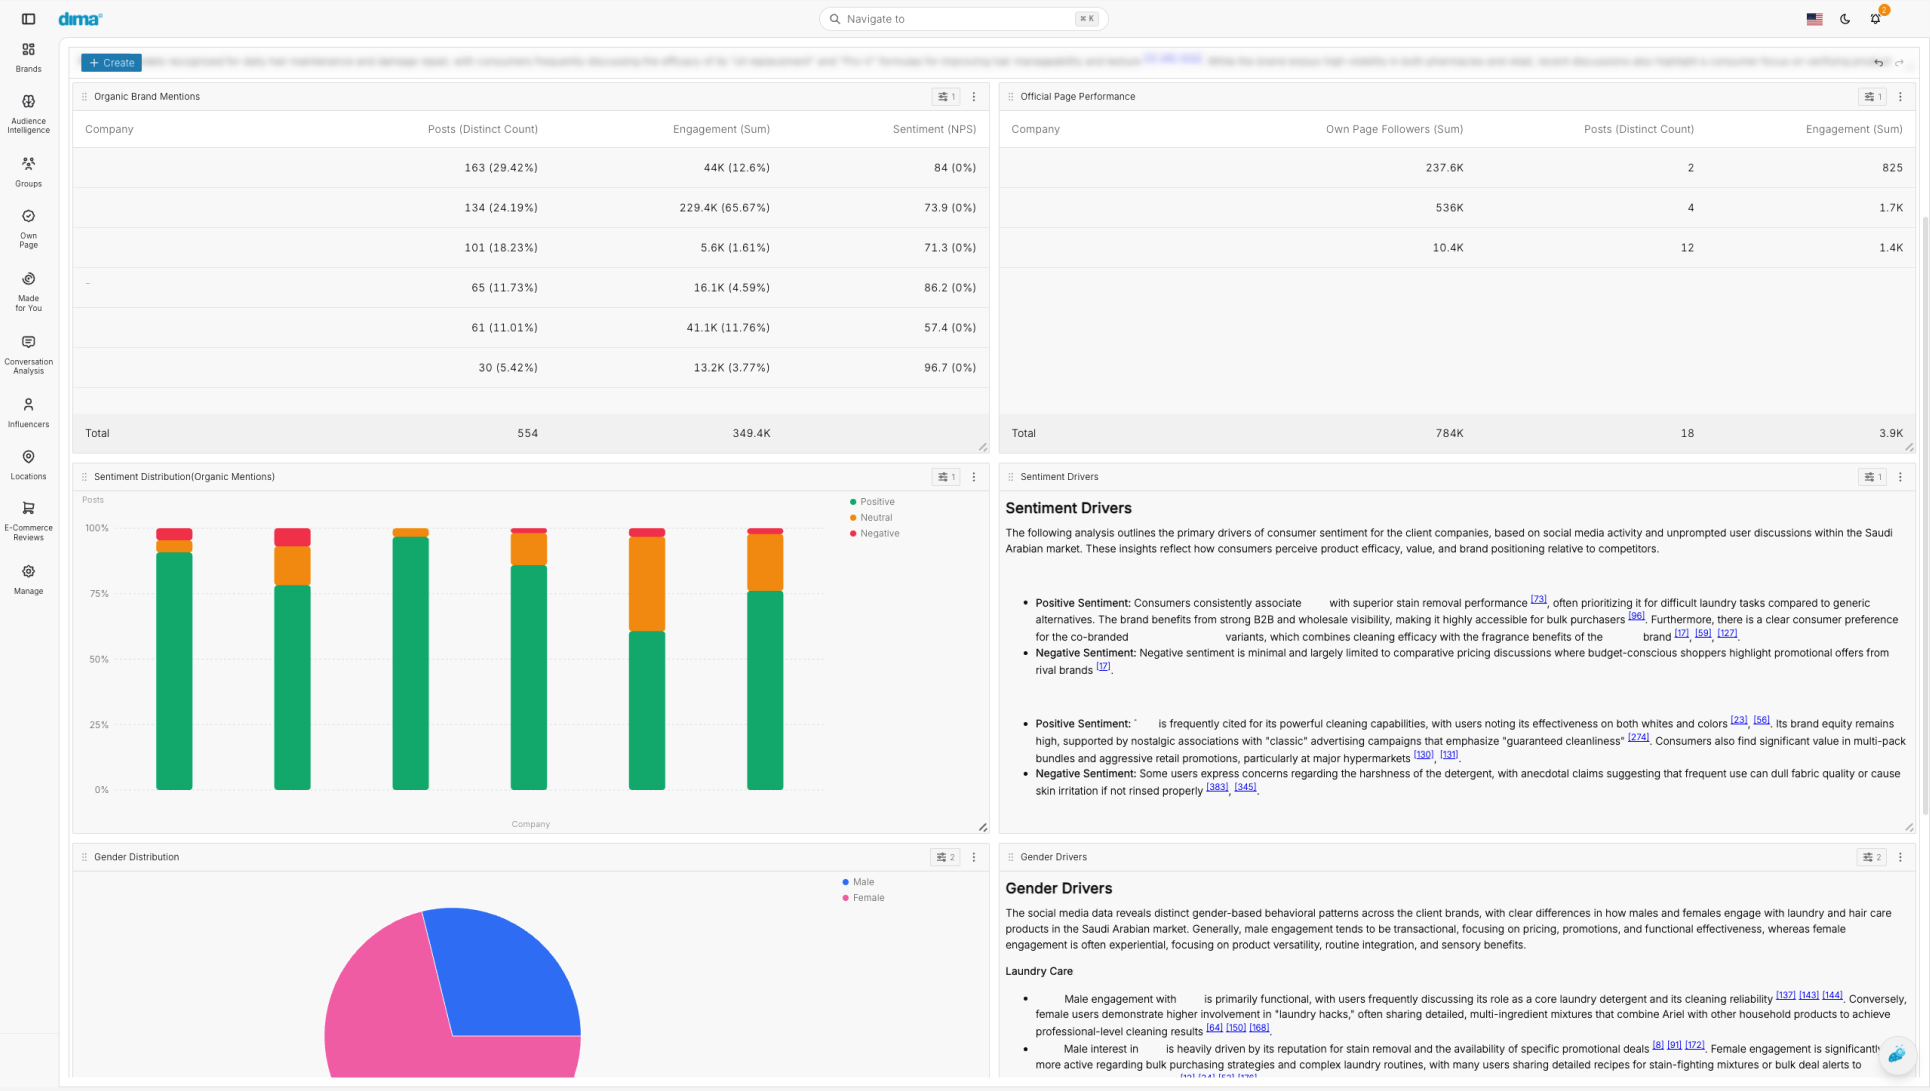This screenshot has height=1091, width=1930.
Task: Open filters for Gender Drivers widget
Action: tap(1872, 857)
